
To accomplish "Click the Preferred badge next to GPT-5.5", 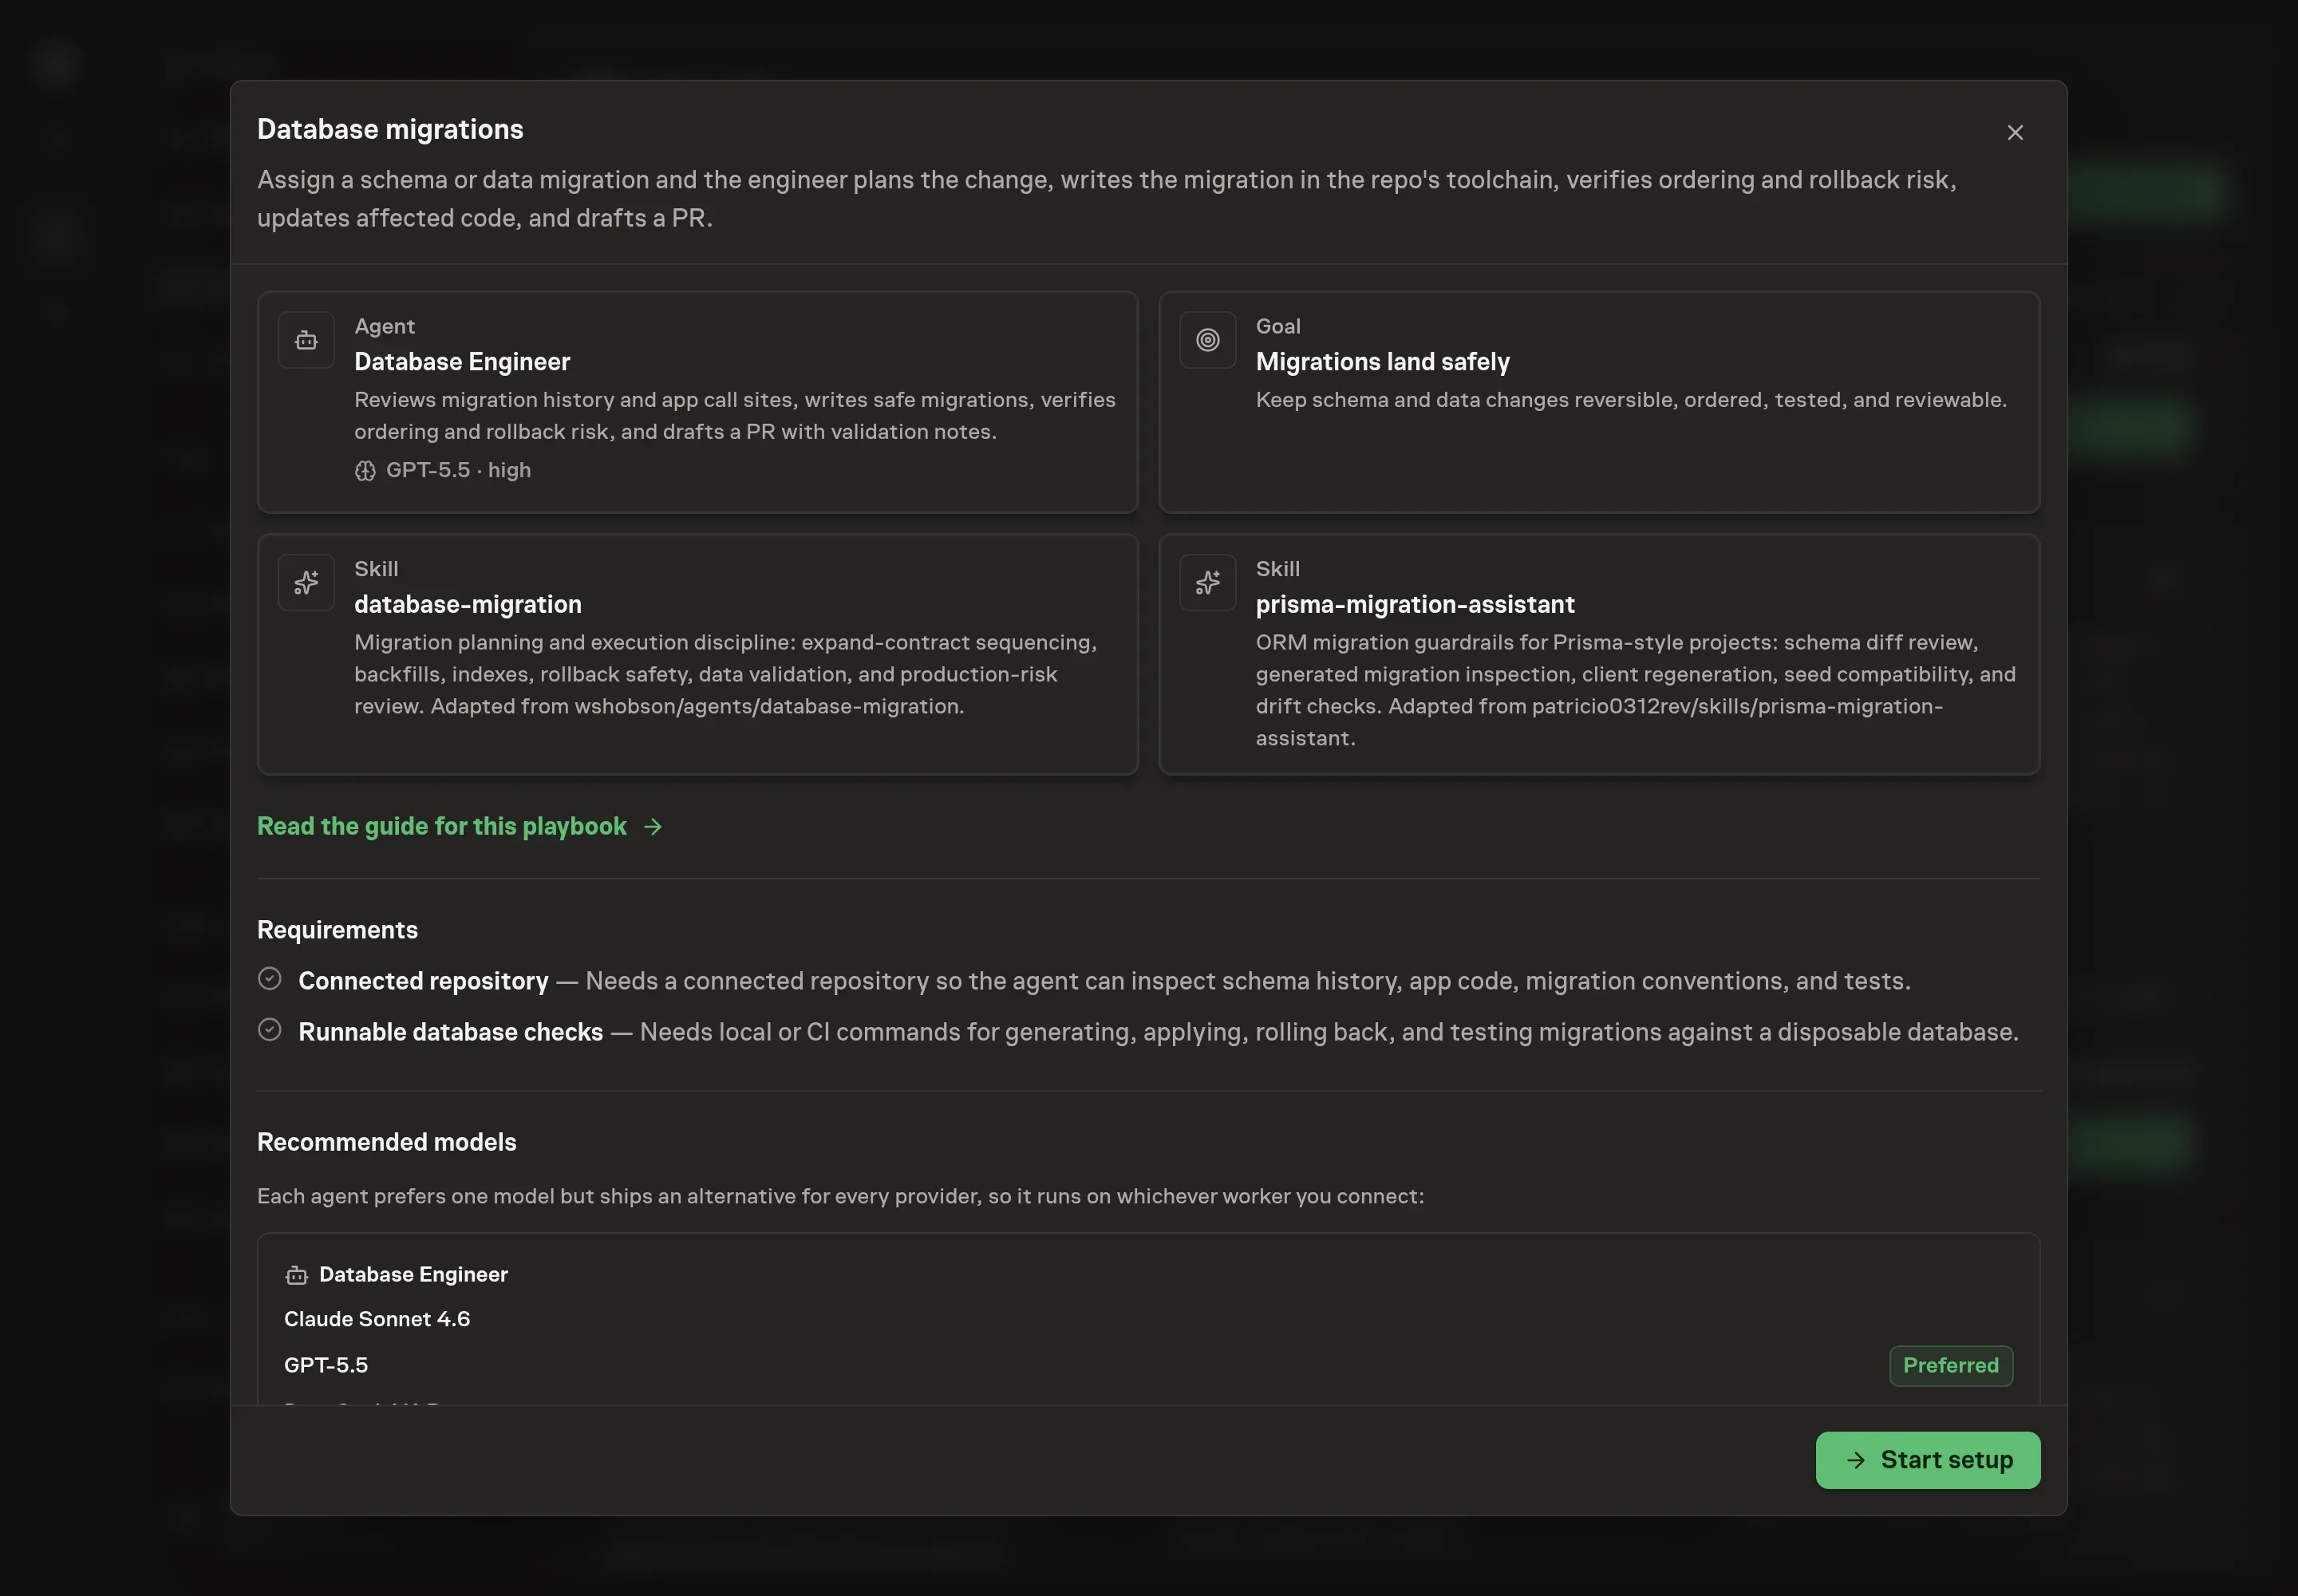I will click(1950, 1366).
